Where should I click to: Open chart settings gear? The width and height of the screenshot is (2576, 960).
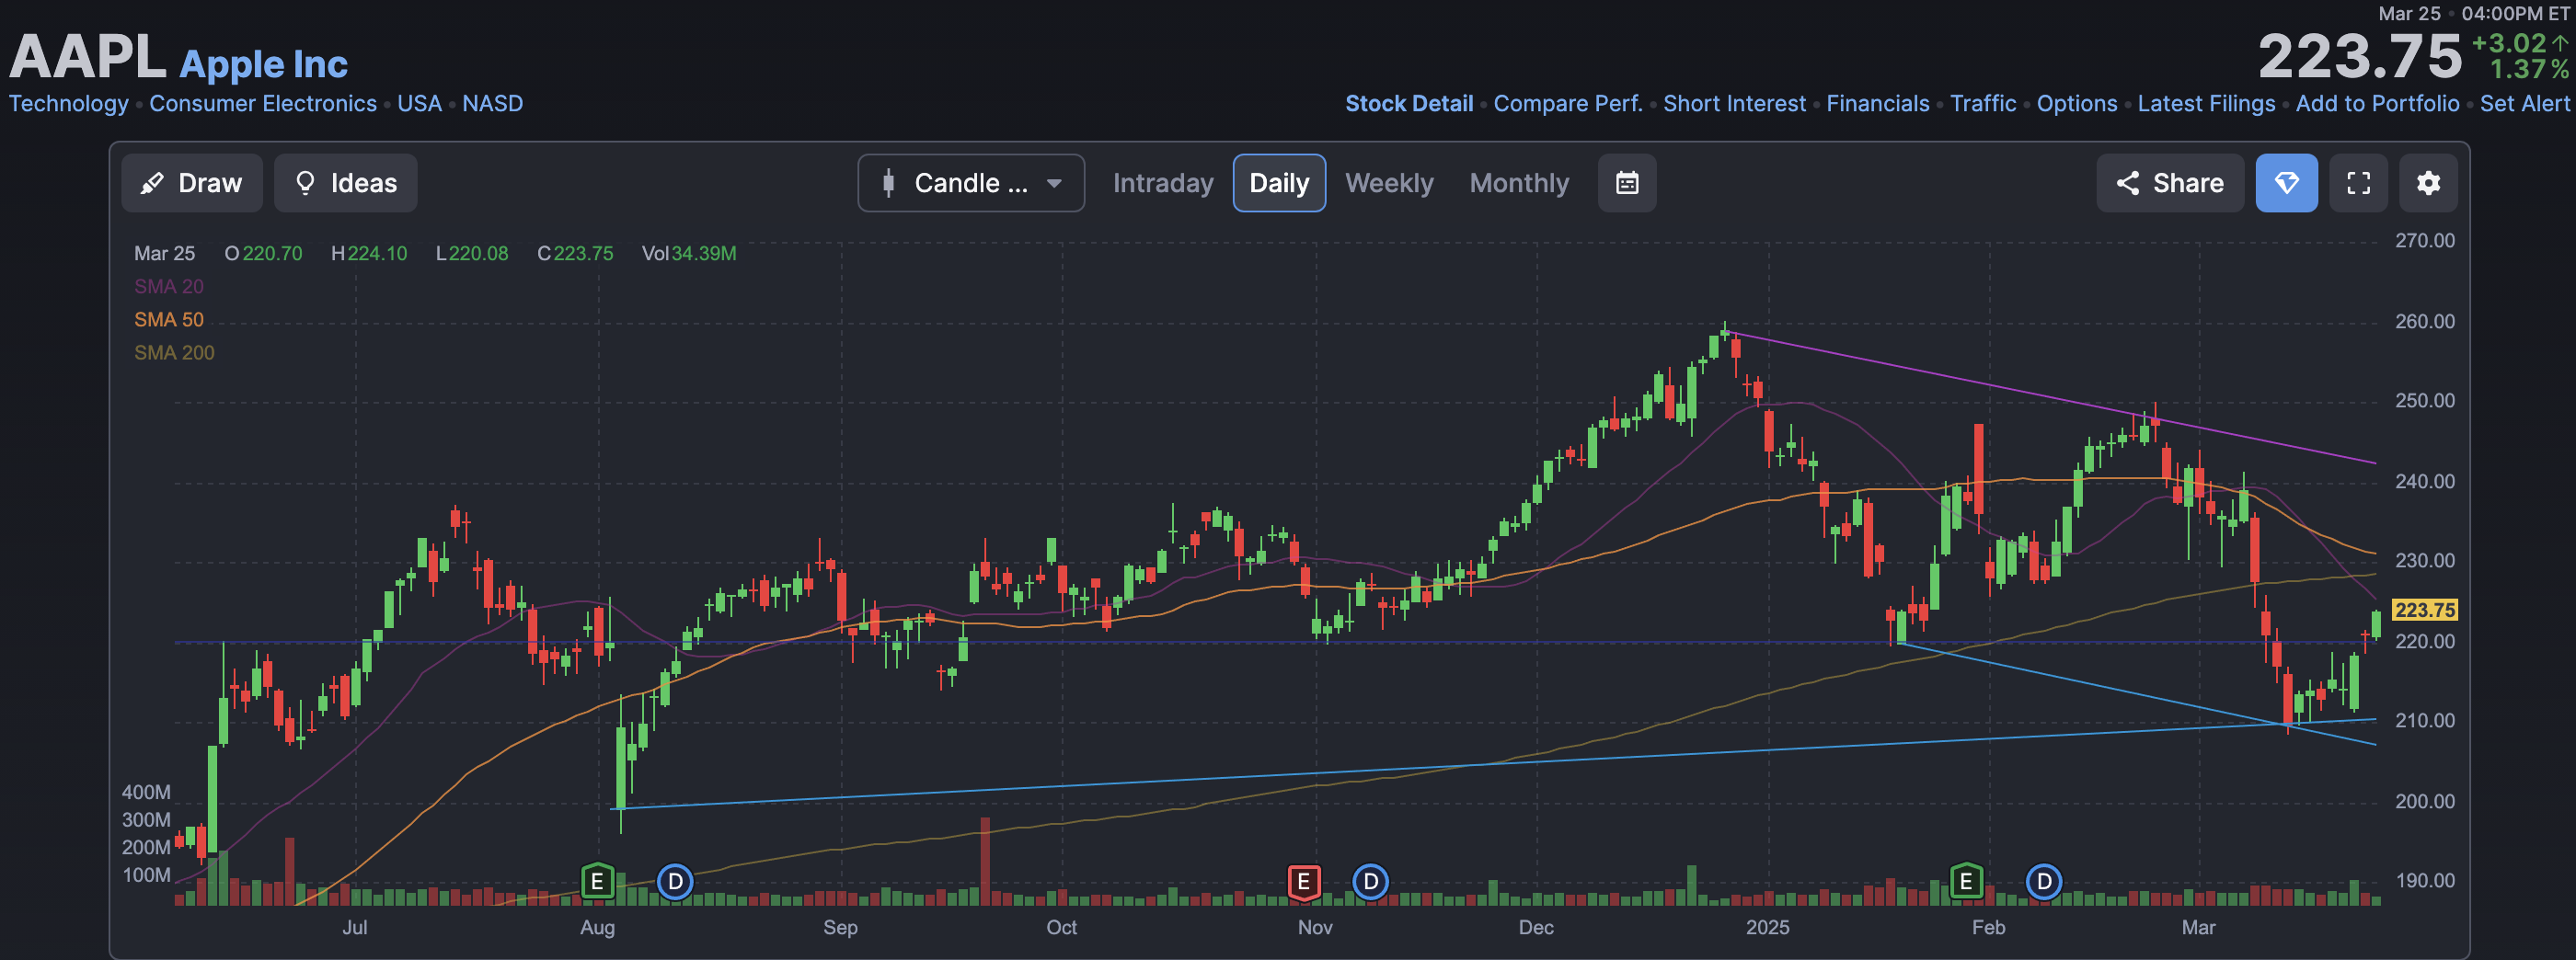click(x=2428, y=183)
